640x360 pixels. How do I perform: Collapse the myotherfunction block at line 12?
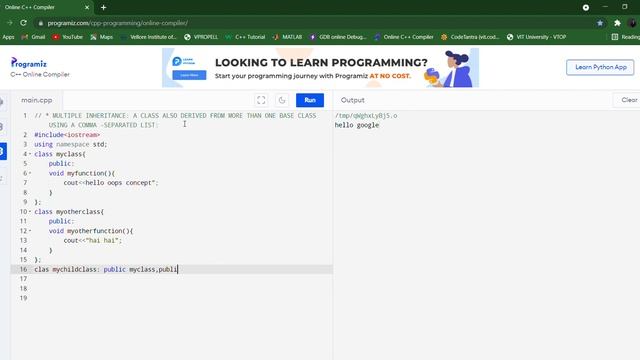[x=30, y=231]
